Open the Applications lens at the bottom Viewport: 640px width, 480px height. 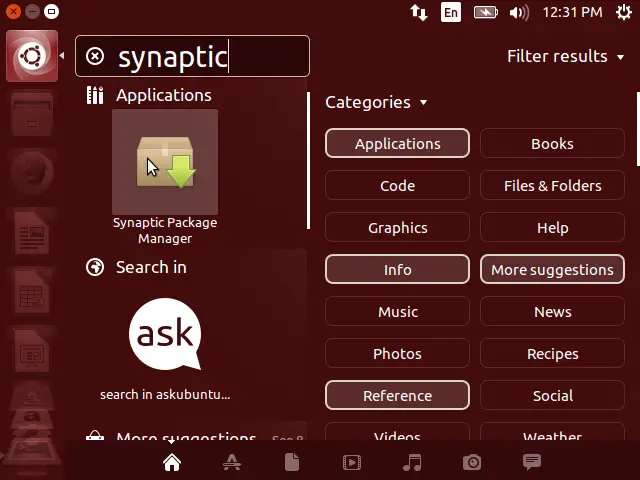[x=232, y=462]
